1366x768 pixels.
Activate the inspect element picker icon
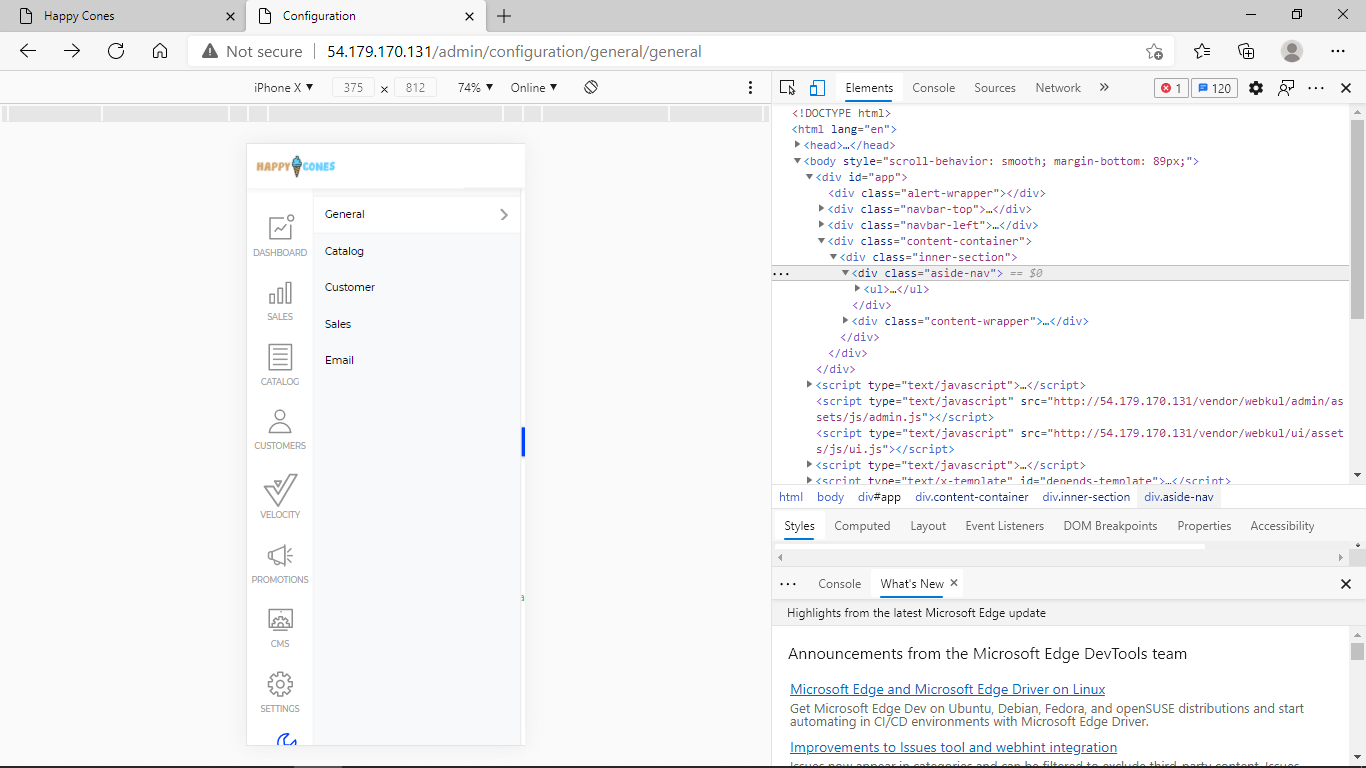coord(788,88)
